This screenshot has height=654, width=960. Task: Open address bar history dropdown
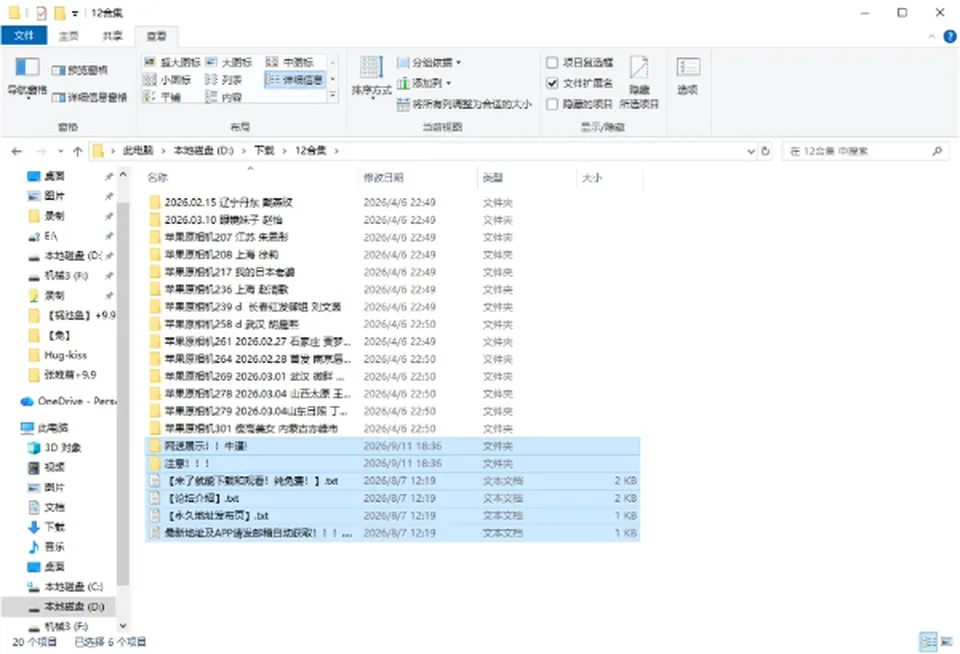click(x=751, y=151)
